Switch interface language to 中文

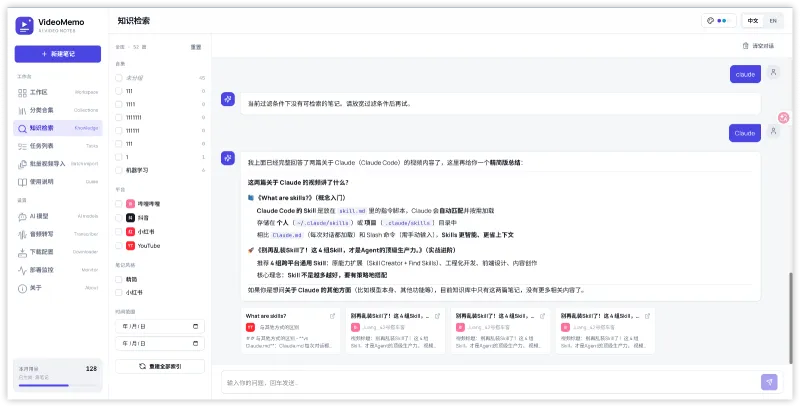click(x=753, y=21)
